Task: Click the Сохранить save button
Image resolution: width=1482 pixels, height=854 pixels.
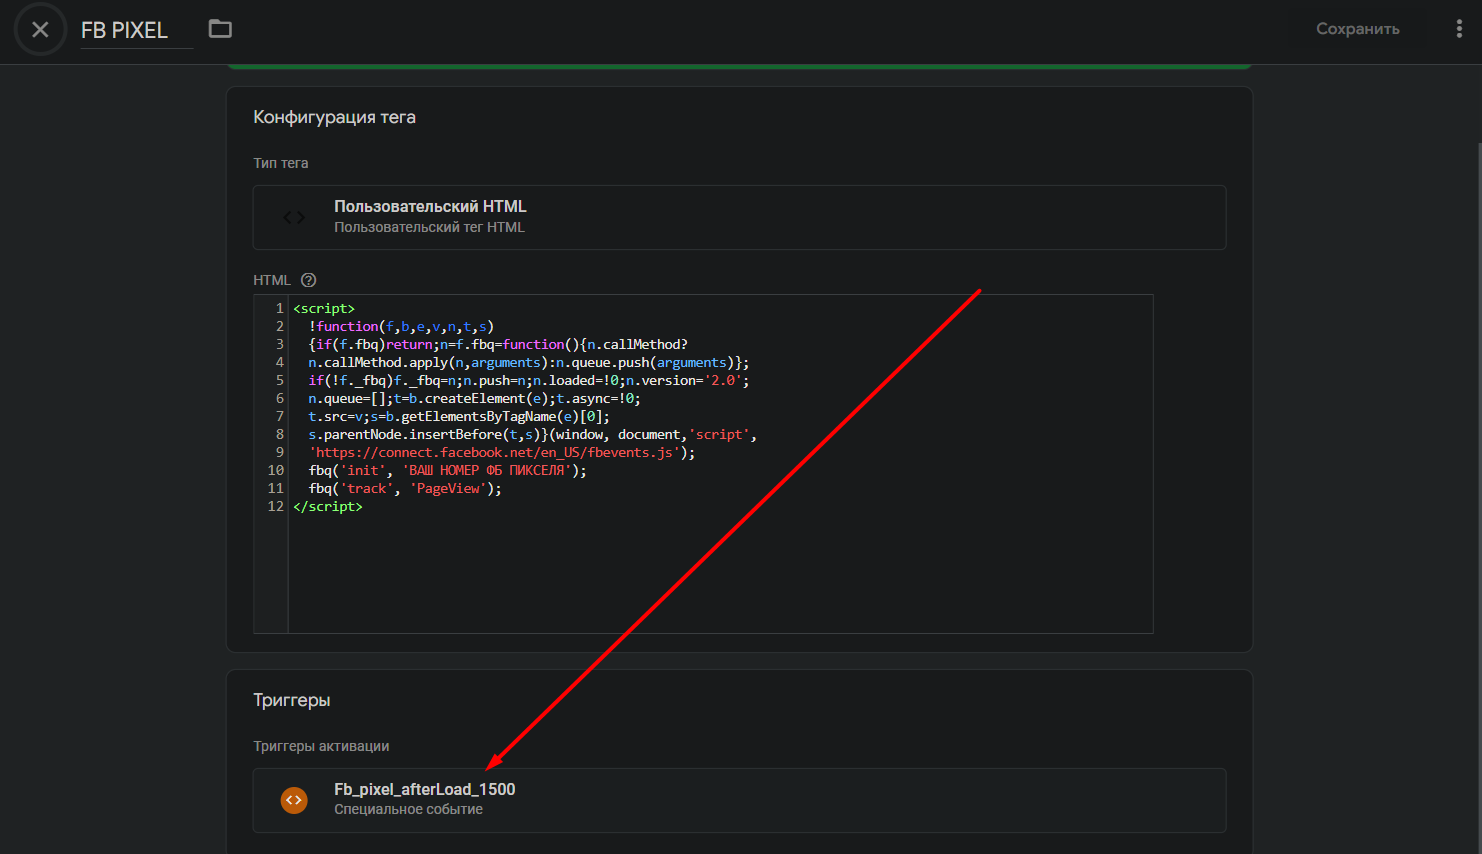Action: [1357, 29]
